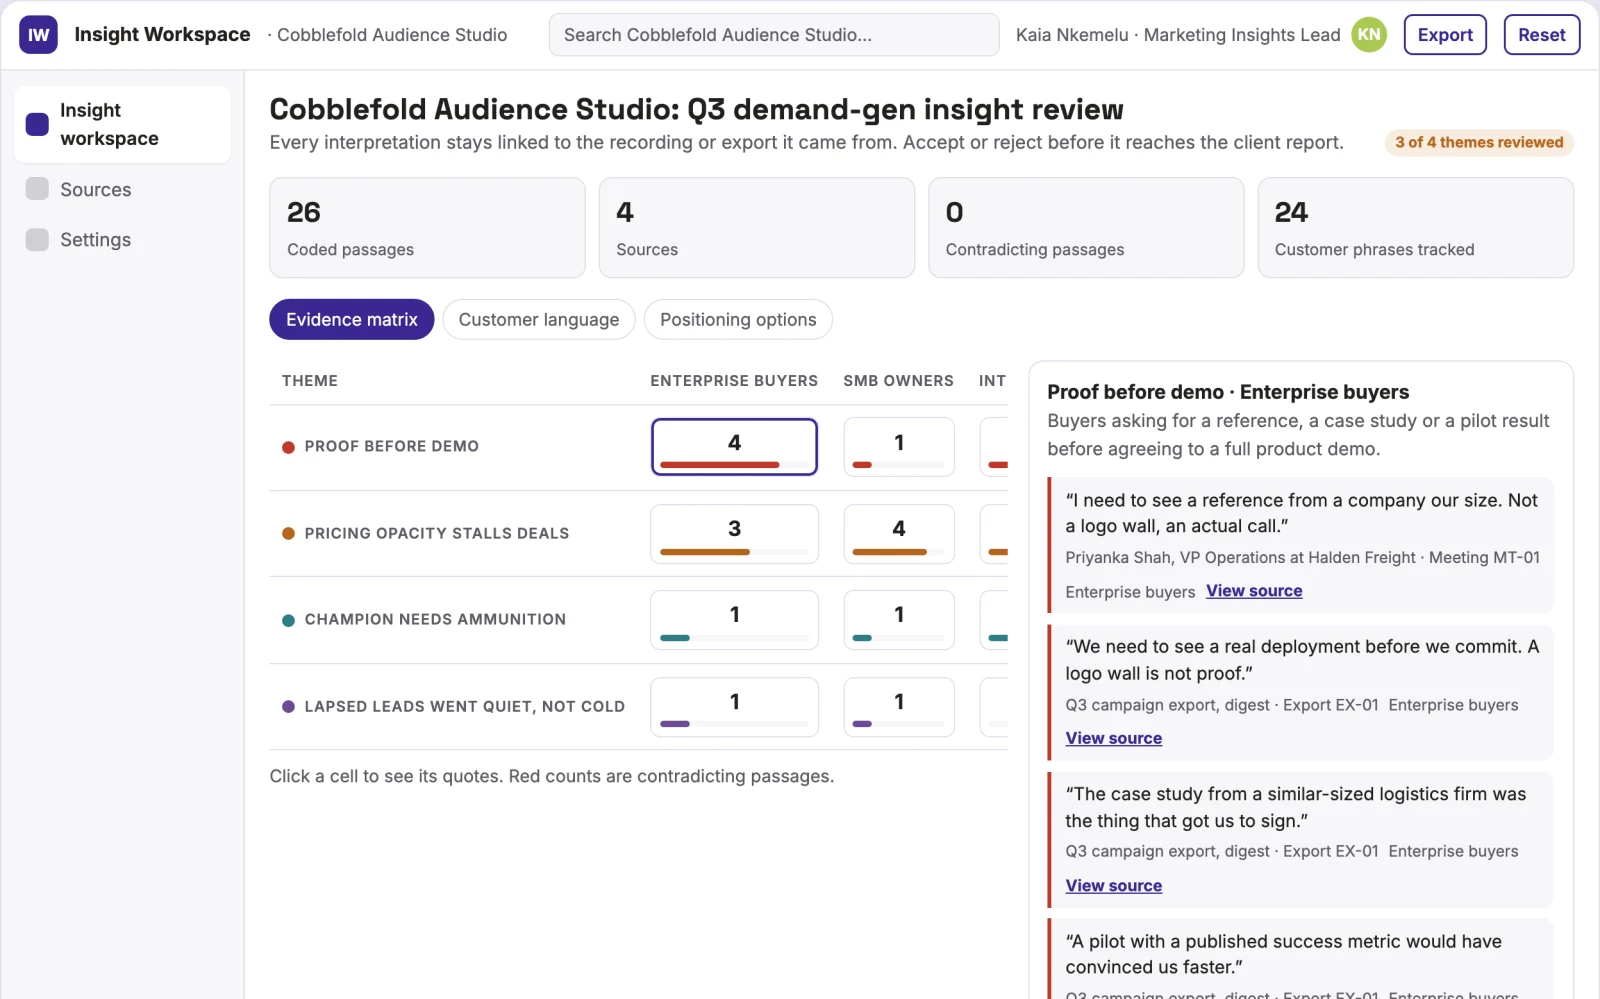Click the IW app logo icon
Viewport: 1600px width, 999px height.
pos(38,35)
